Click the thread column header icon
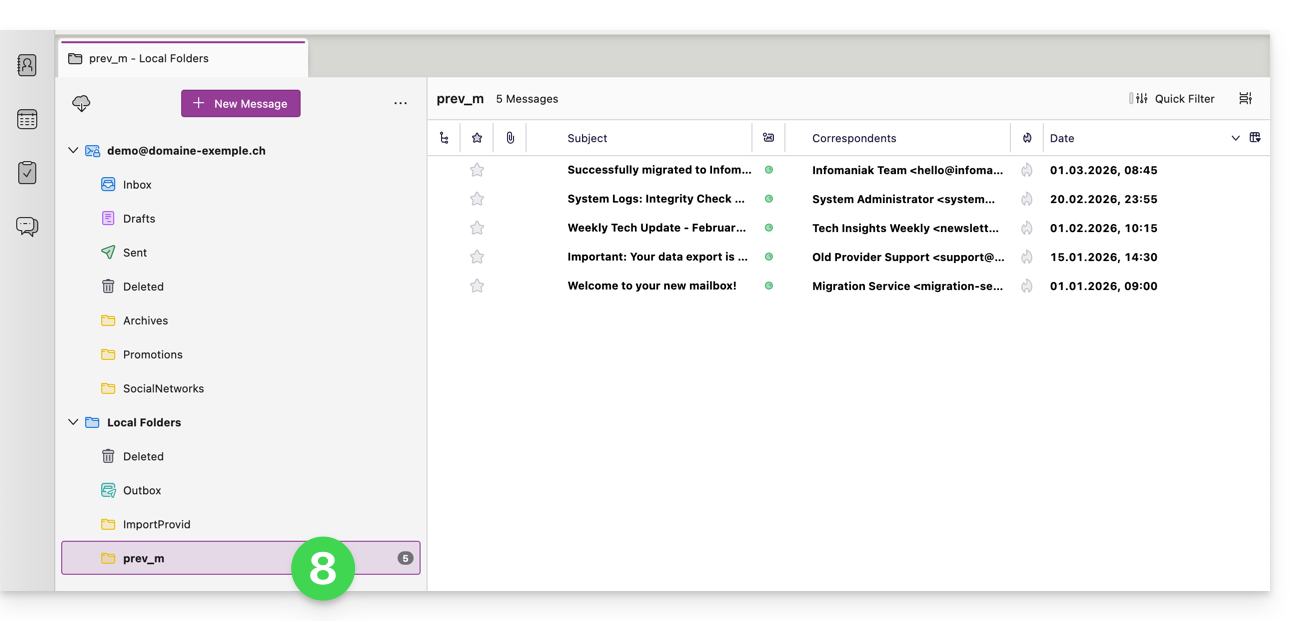Viewport: 1300px width, 621px height. [444, 138]
